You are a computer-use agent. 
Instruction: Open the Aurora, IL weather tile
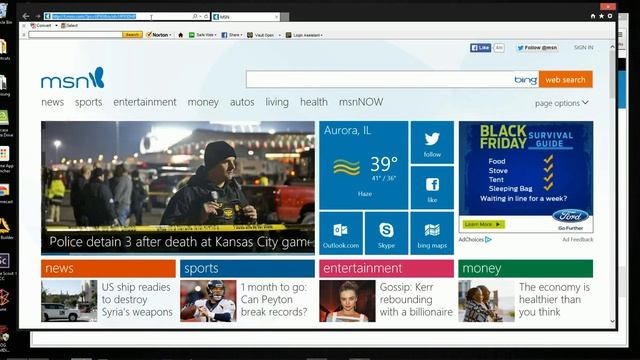364,165
